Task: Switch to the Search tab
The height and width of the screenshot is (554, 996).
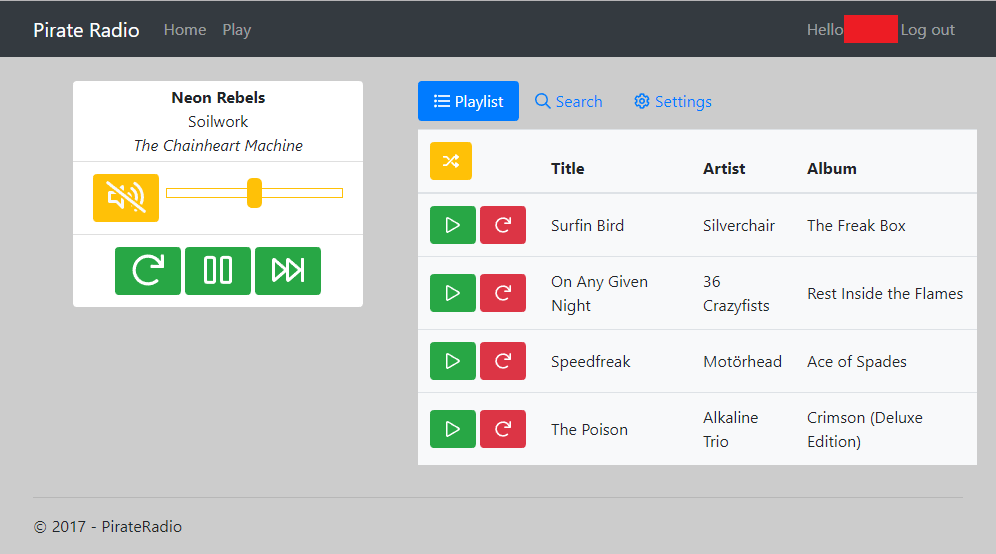Action: point(569,101)
